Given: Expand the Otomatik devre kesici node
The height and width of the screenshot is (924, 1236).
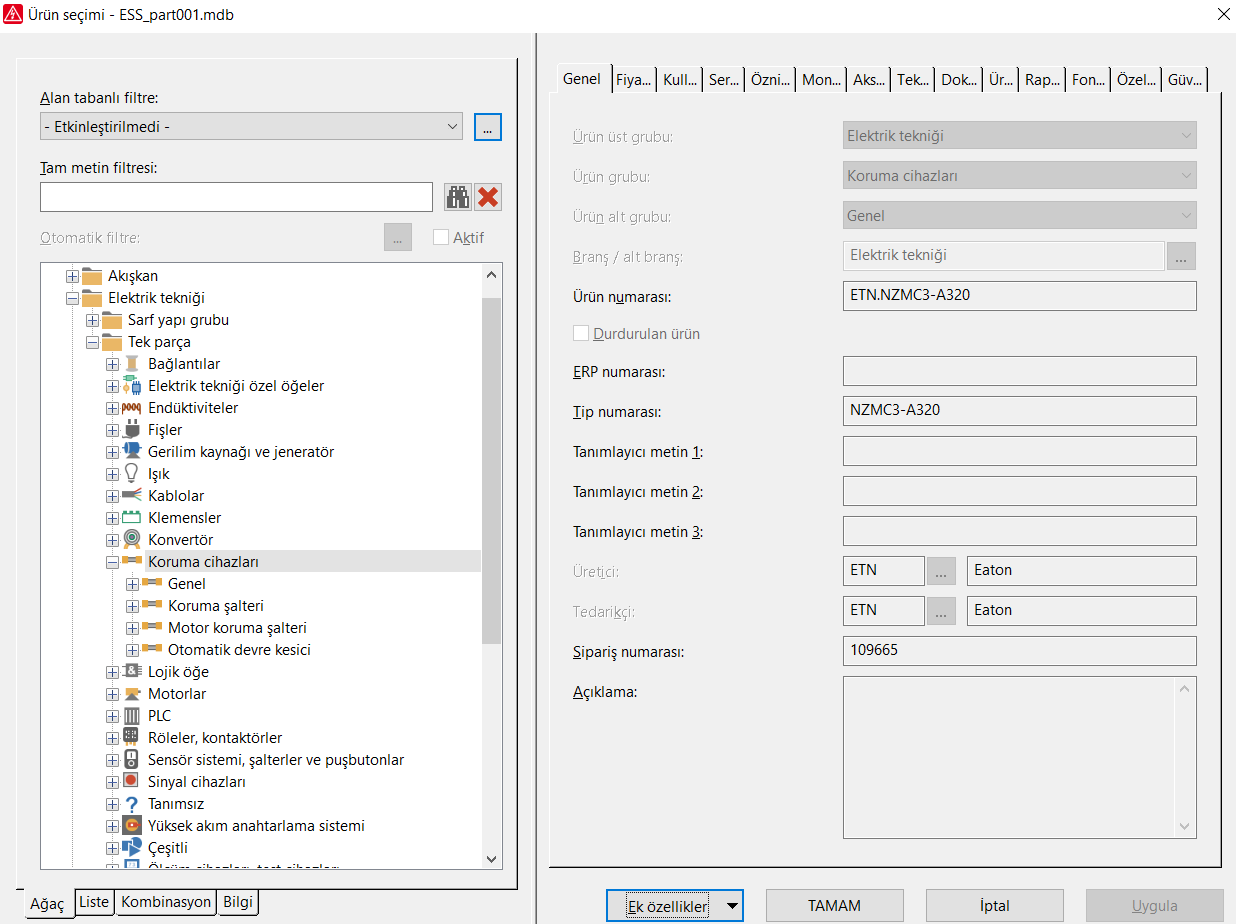Looking at the screenshot, I should coord(132,650).
